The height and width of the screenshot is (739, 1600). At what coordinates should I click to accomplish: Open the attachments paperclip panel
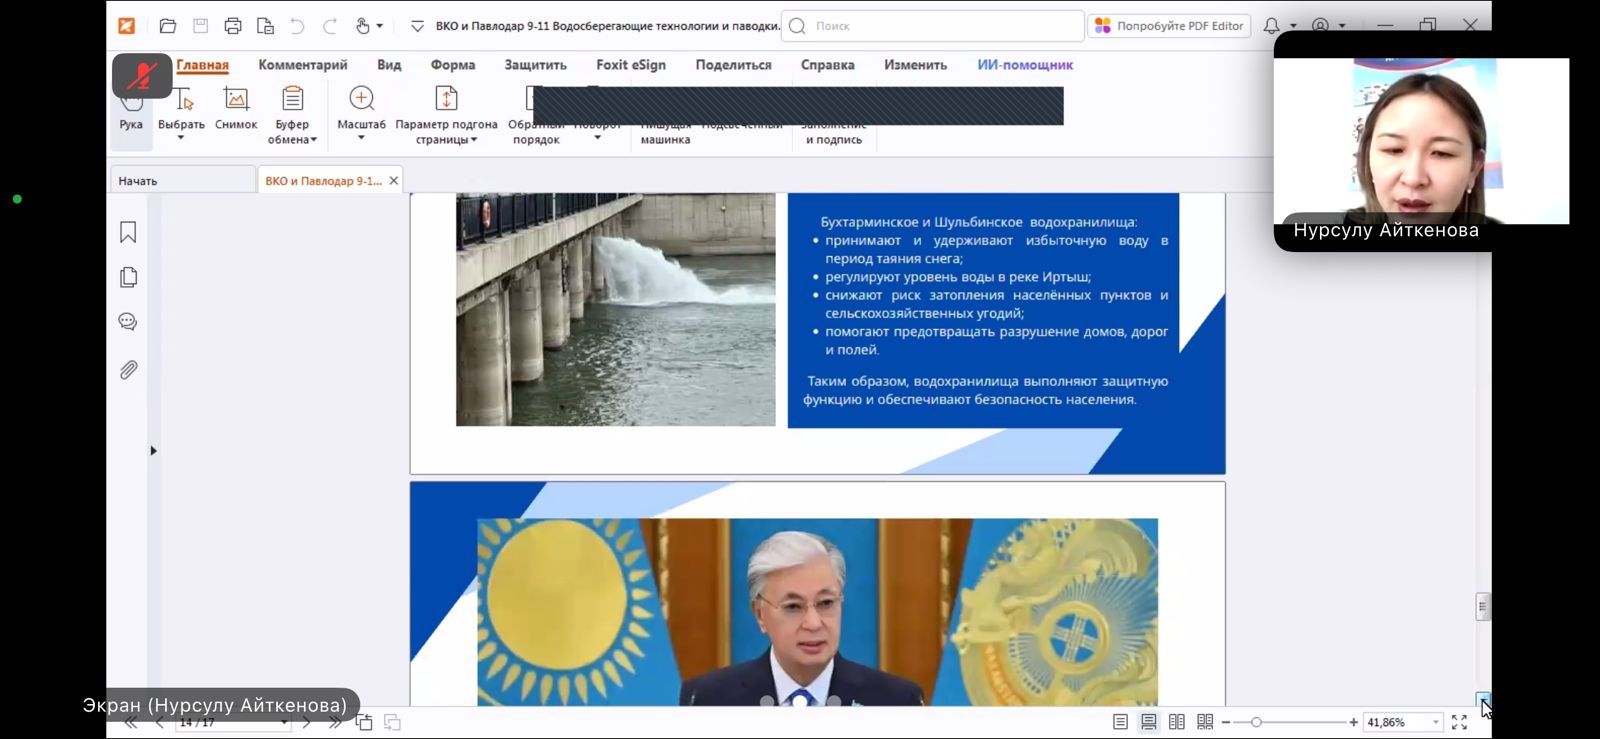pos(128,370)
